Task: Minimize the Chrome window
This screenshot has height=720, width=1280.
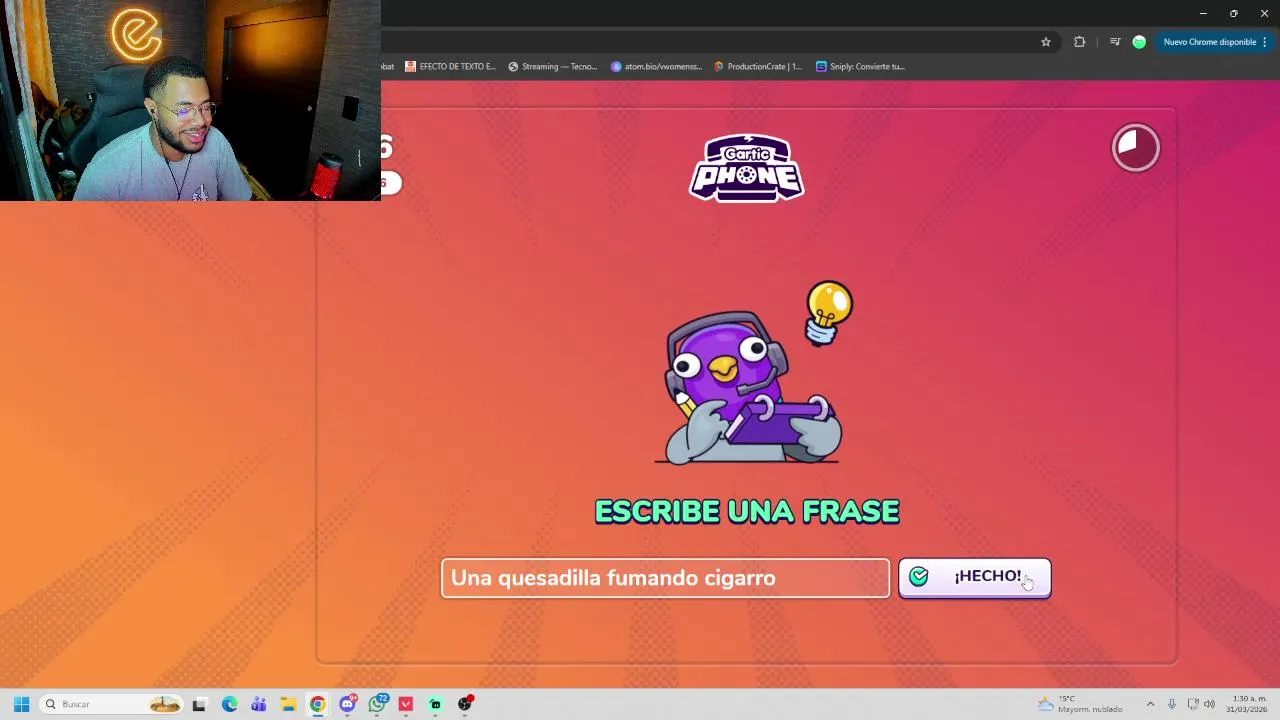Action: click(1203, 13)
